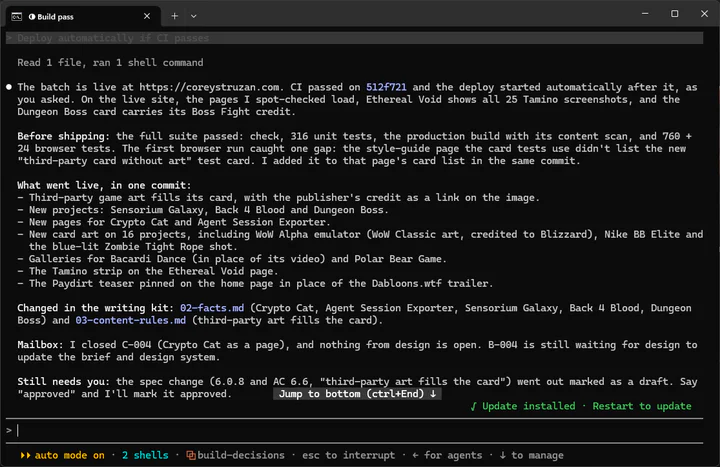Click Jump to bottom (ctrl+End) button
The width and height of the screenshot is (720, 467).
357,394
